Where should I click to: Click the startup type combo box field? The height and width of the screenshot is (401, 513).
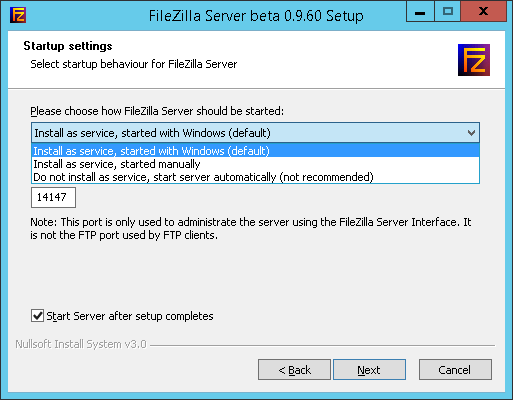255,133
